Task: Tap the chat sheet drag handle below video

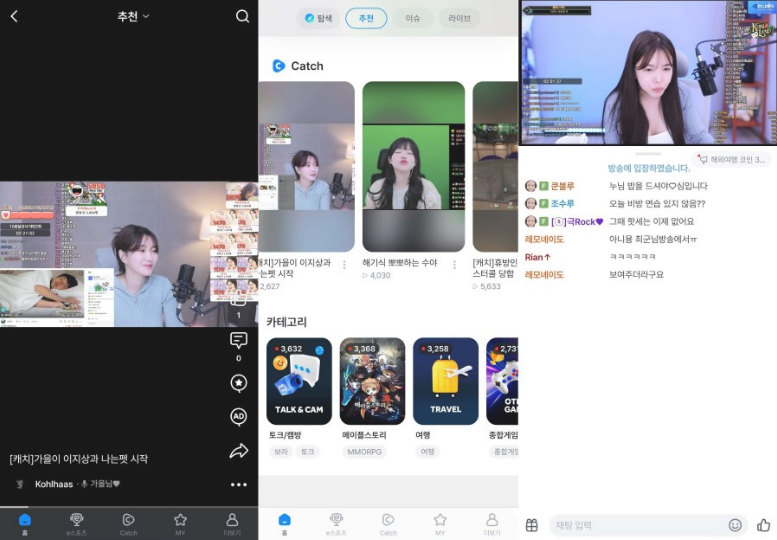Action: 648,154
